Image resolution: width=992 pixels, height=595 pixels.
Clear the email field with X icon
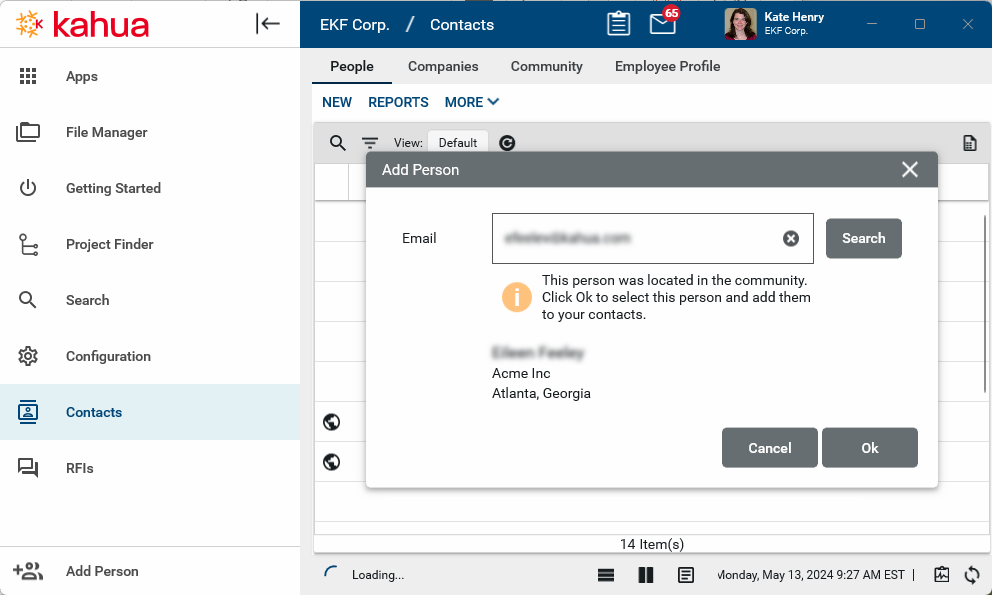(791, 238)
